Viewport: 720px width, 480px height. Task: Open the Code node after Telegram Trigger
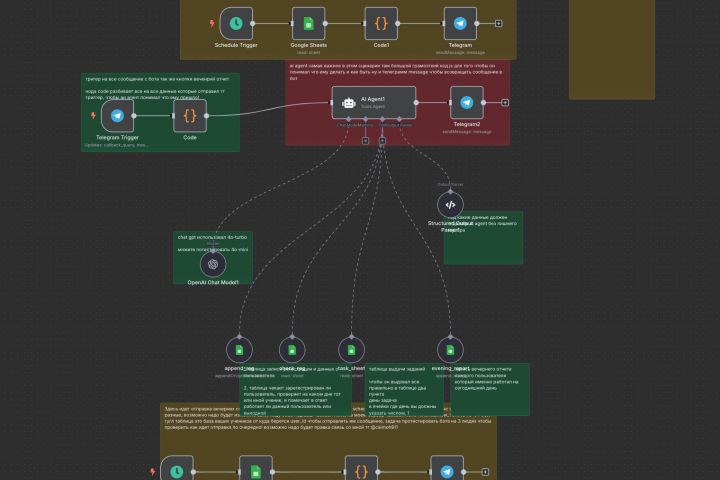point(190,116)
